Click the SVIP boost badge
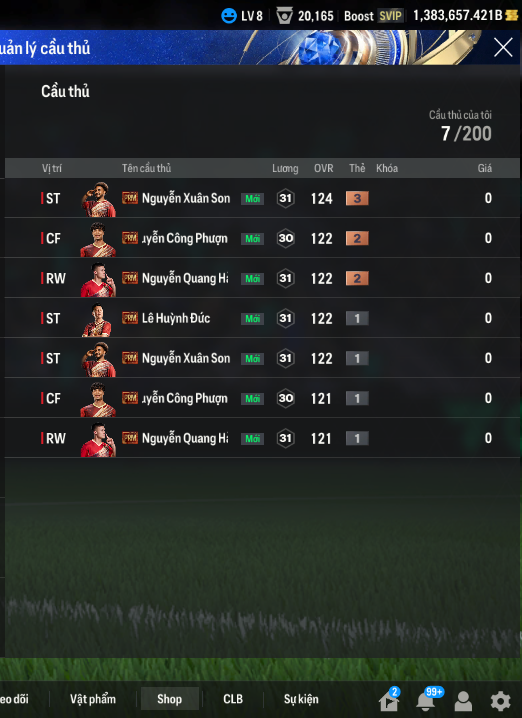Screen dimensions: 522x718 point(390,16)
